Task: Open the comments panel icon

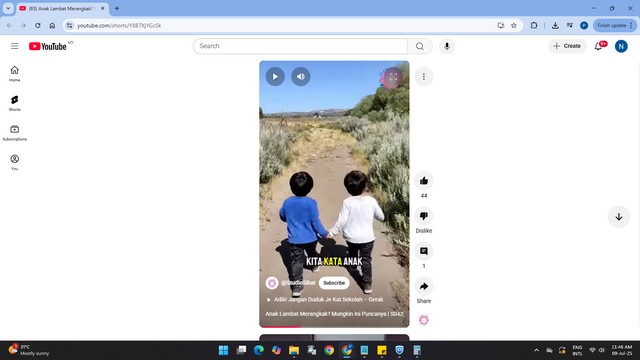Action: (x=424, y=251)
